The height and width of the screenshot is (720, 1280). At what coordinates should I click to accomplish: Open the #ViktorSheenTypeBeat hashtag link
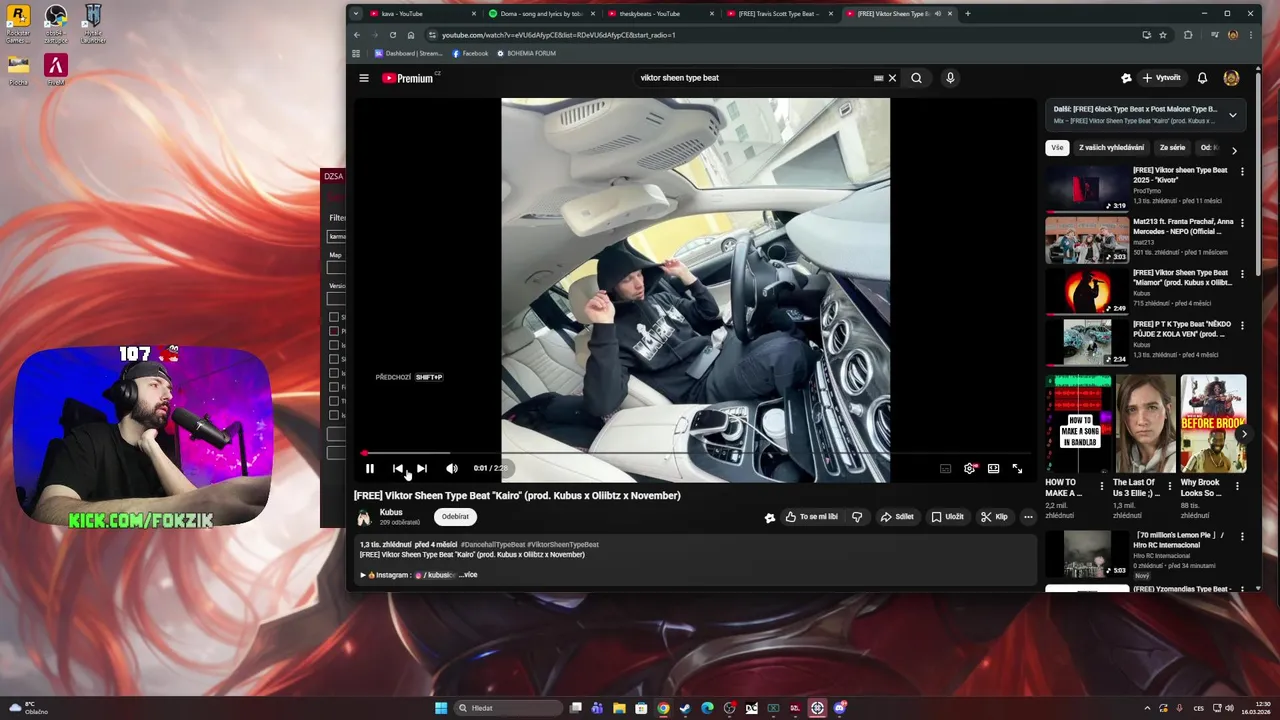click(x=563, y=545)
